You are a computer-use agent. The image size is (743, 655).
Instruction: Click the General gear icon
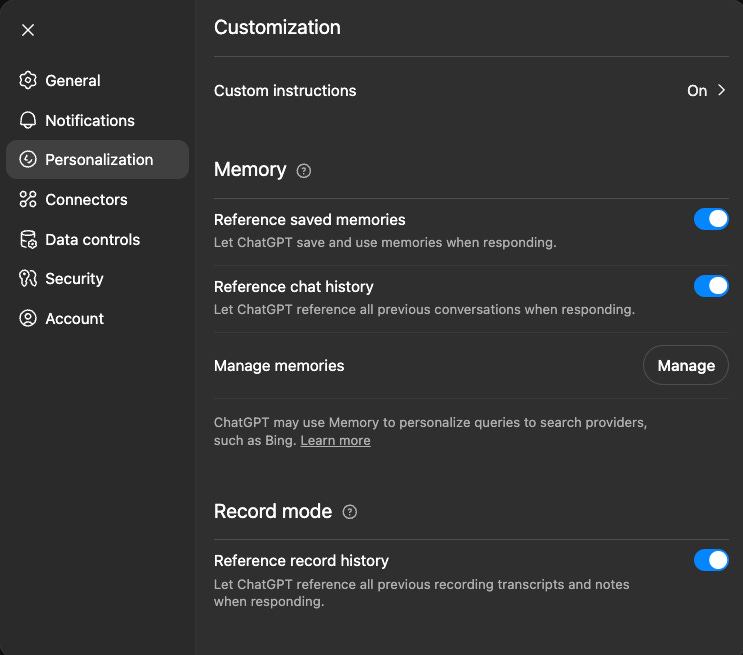(28, 81)
